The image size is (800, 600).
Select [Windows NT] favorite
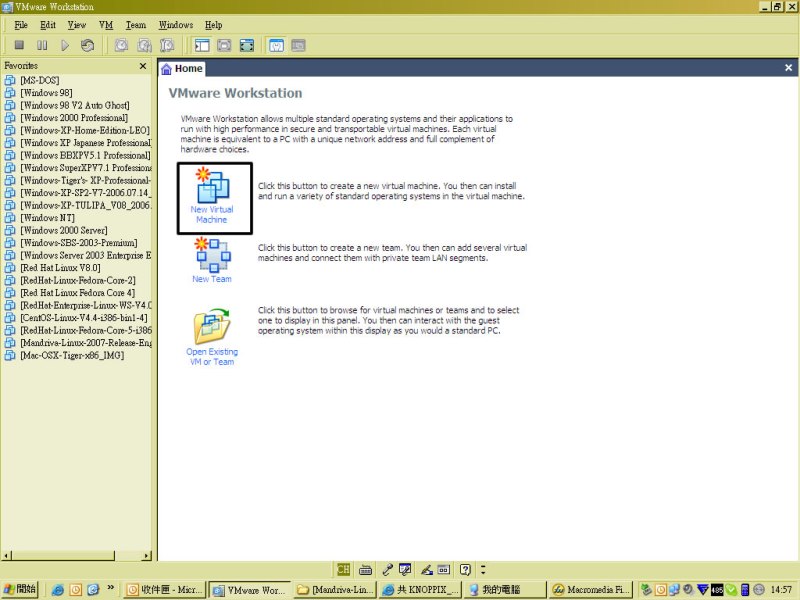coord(47,217)
